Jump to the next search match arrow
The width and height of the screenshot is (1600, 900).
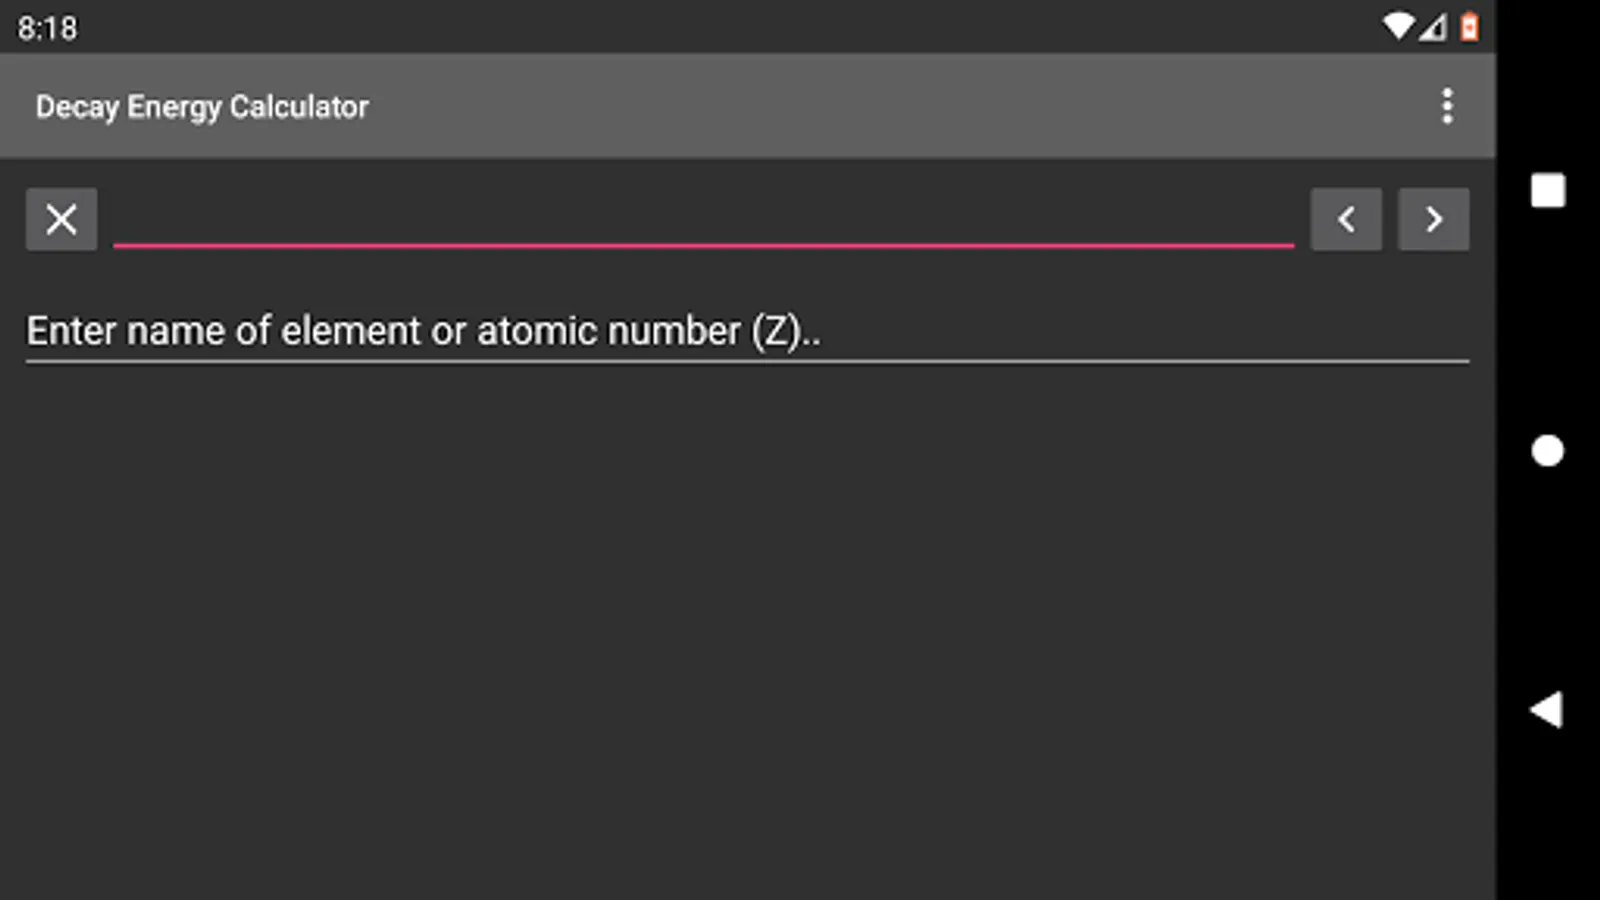pos(1433,219)
